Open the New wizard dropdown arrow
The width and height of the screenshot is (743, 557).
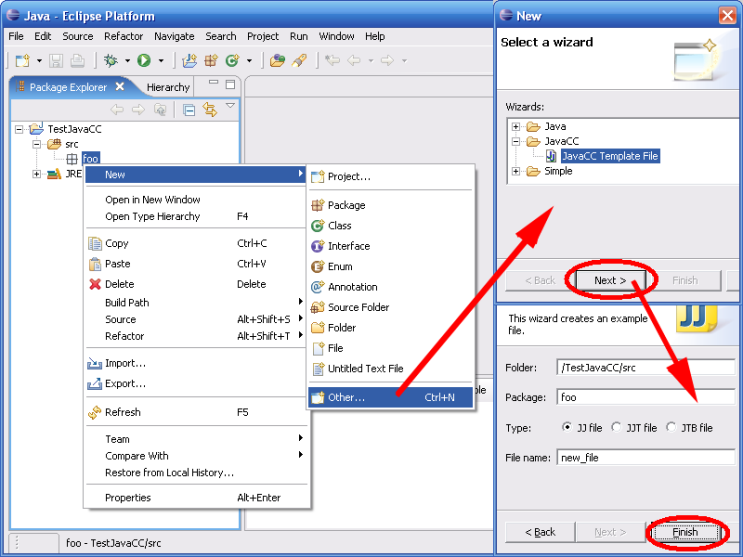click(x=39, y=61)
